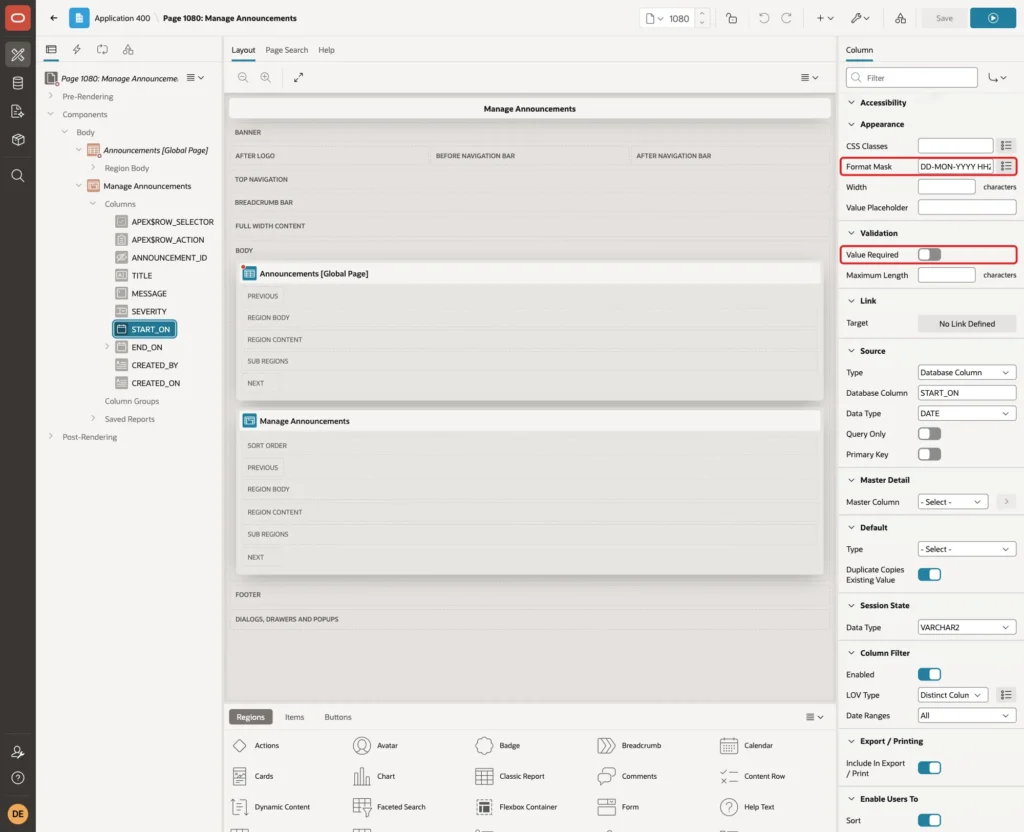Select the Avatar region in gallery
Image resolution: width=1024 pixels, height=832 pixels.
(x=376, y=745)
